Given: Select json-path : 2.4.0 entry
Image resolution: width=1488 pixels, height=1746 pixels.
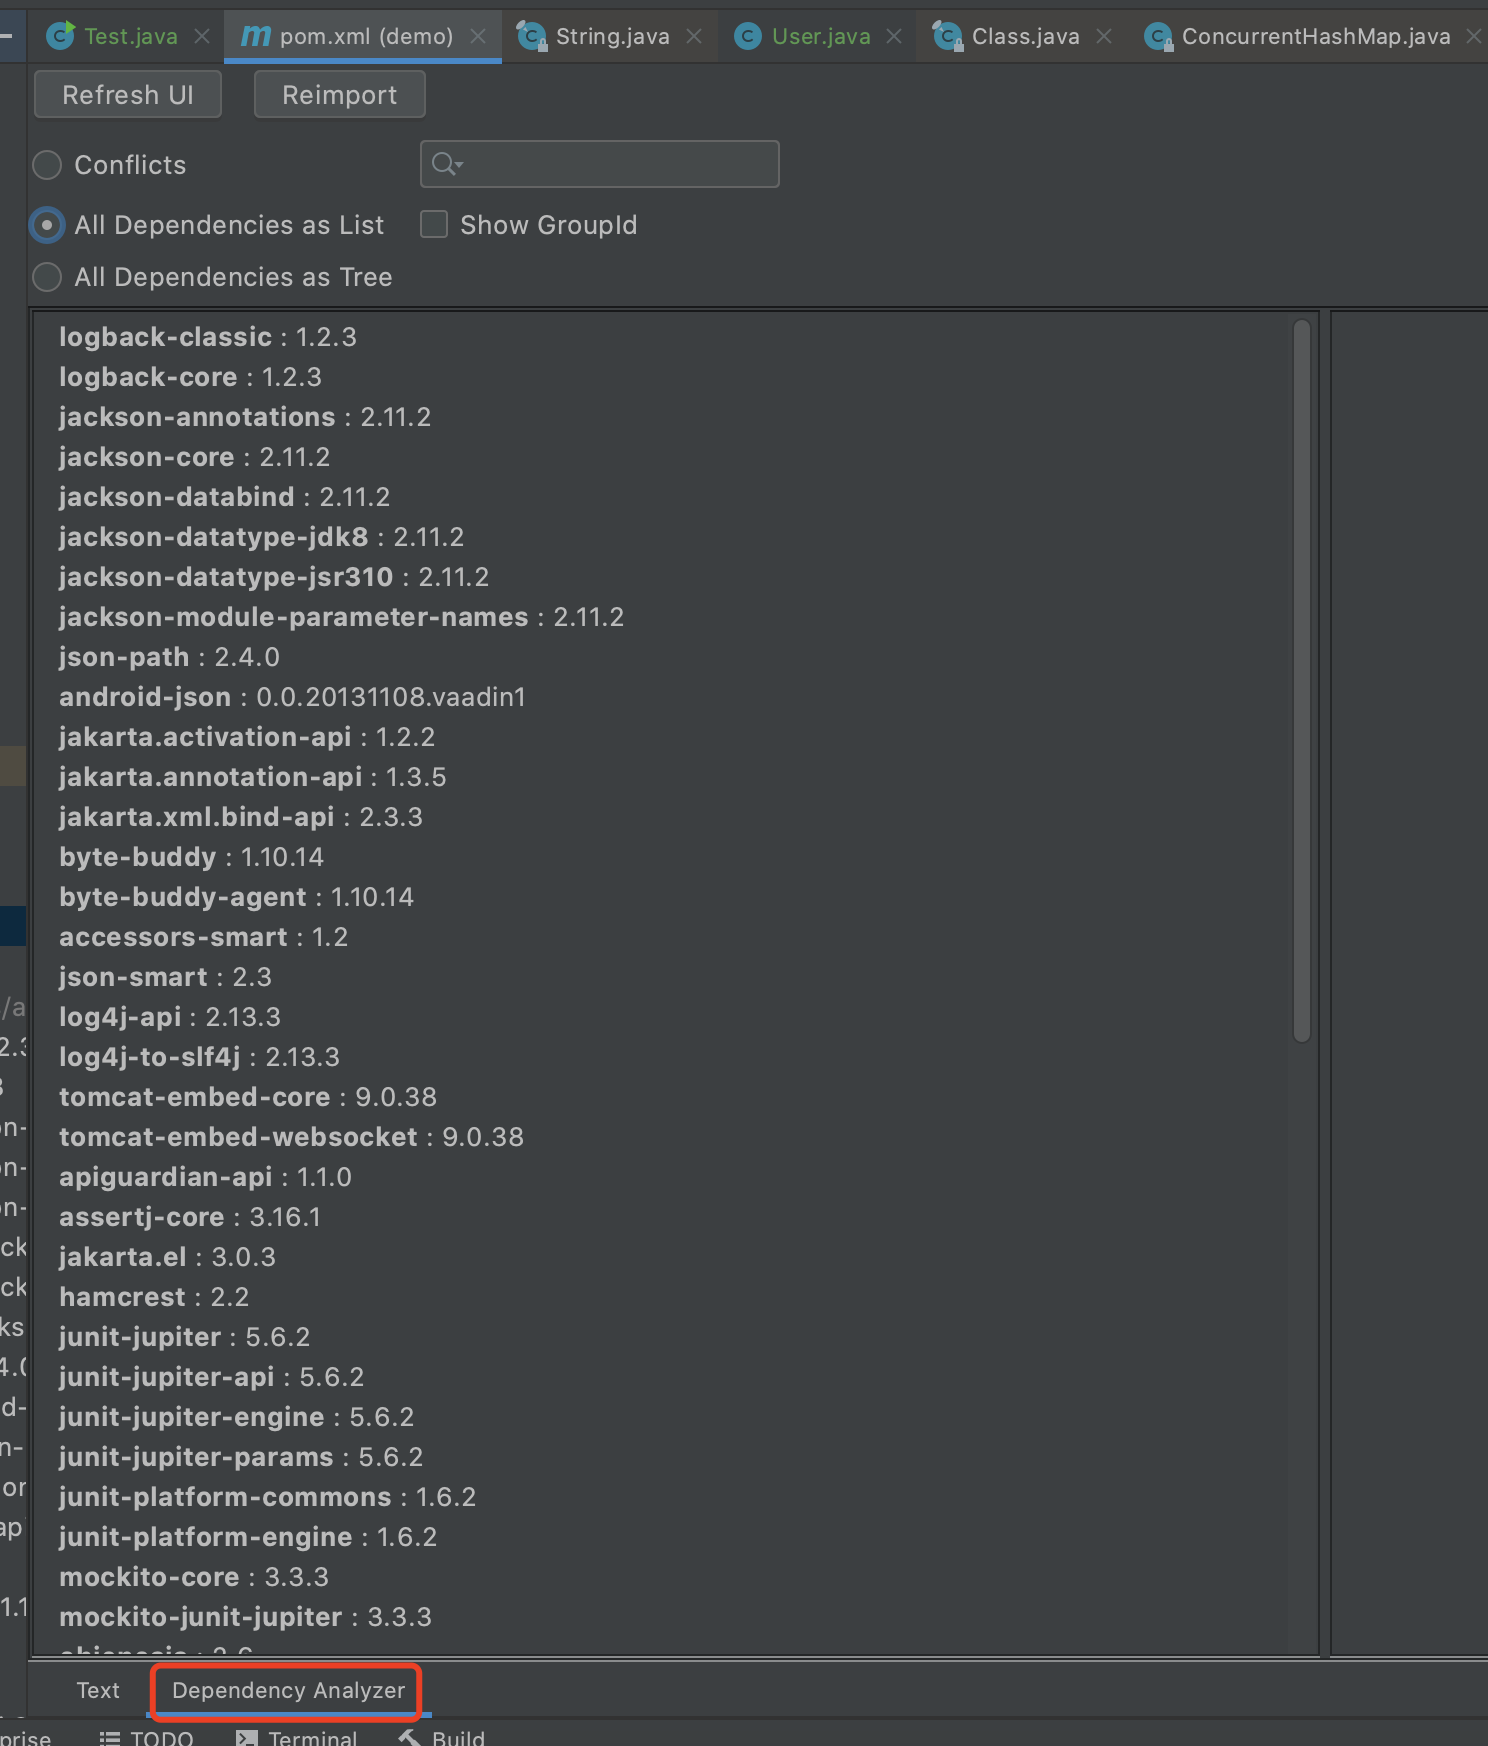Looking at the screenshot, I should click(x=169, y=657).
